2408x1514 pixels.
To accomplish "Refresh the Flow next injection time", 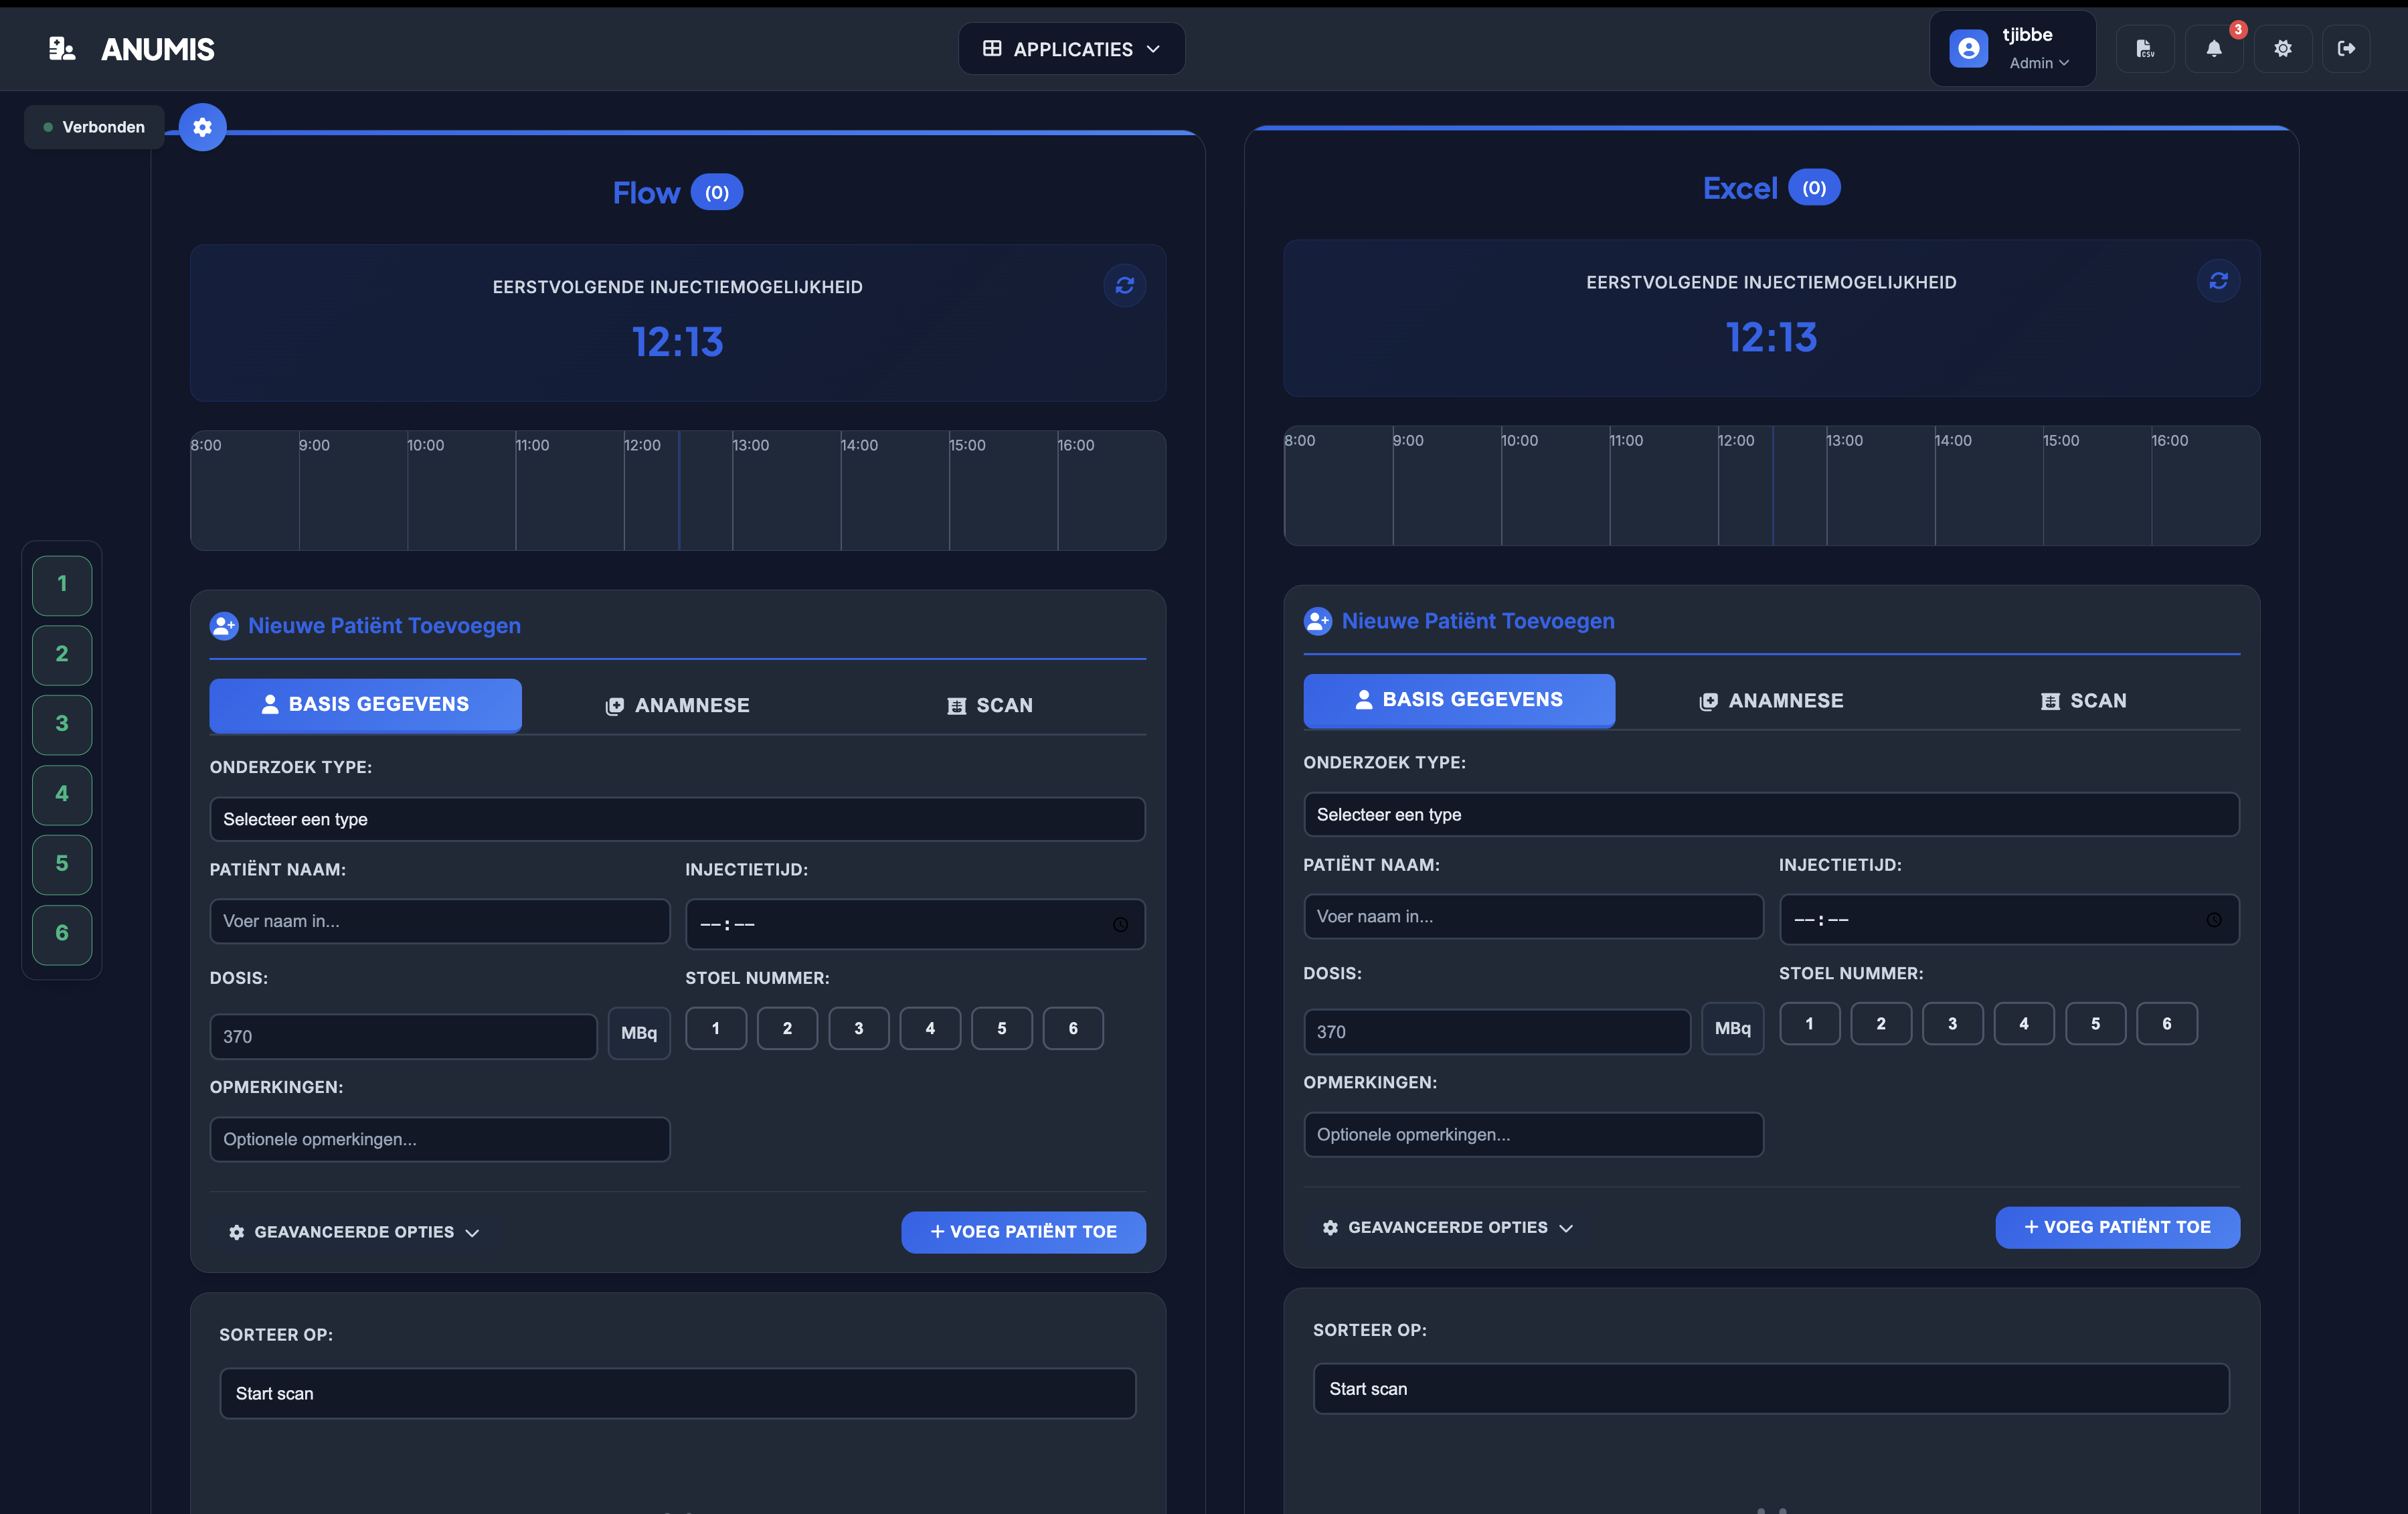I will [1125, 286].
